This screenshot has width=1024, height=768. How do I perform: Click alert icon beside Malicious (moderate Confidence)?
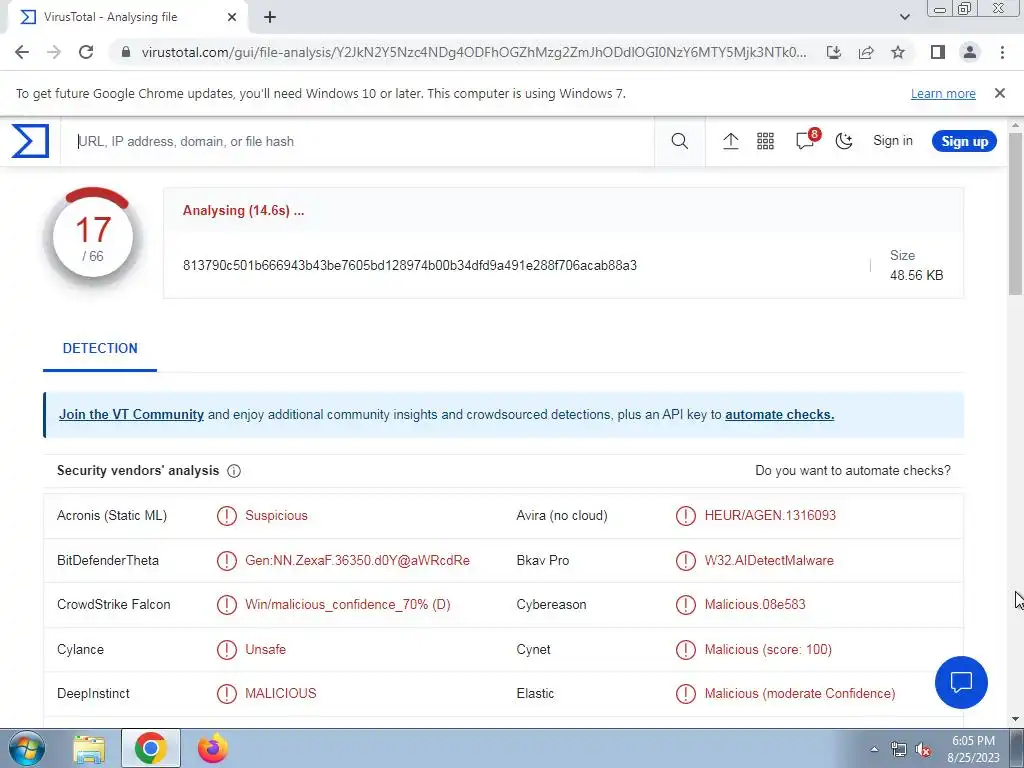click(x=686, y=694)
